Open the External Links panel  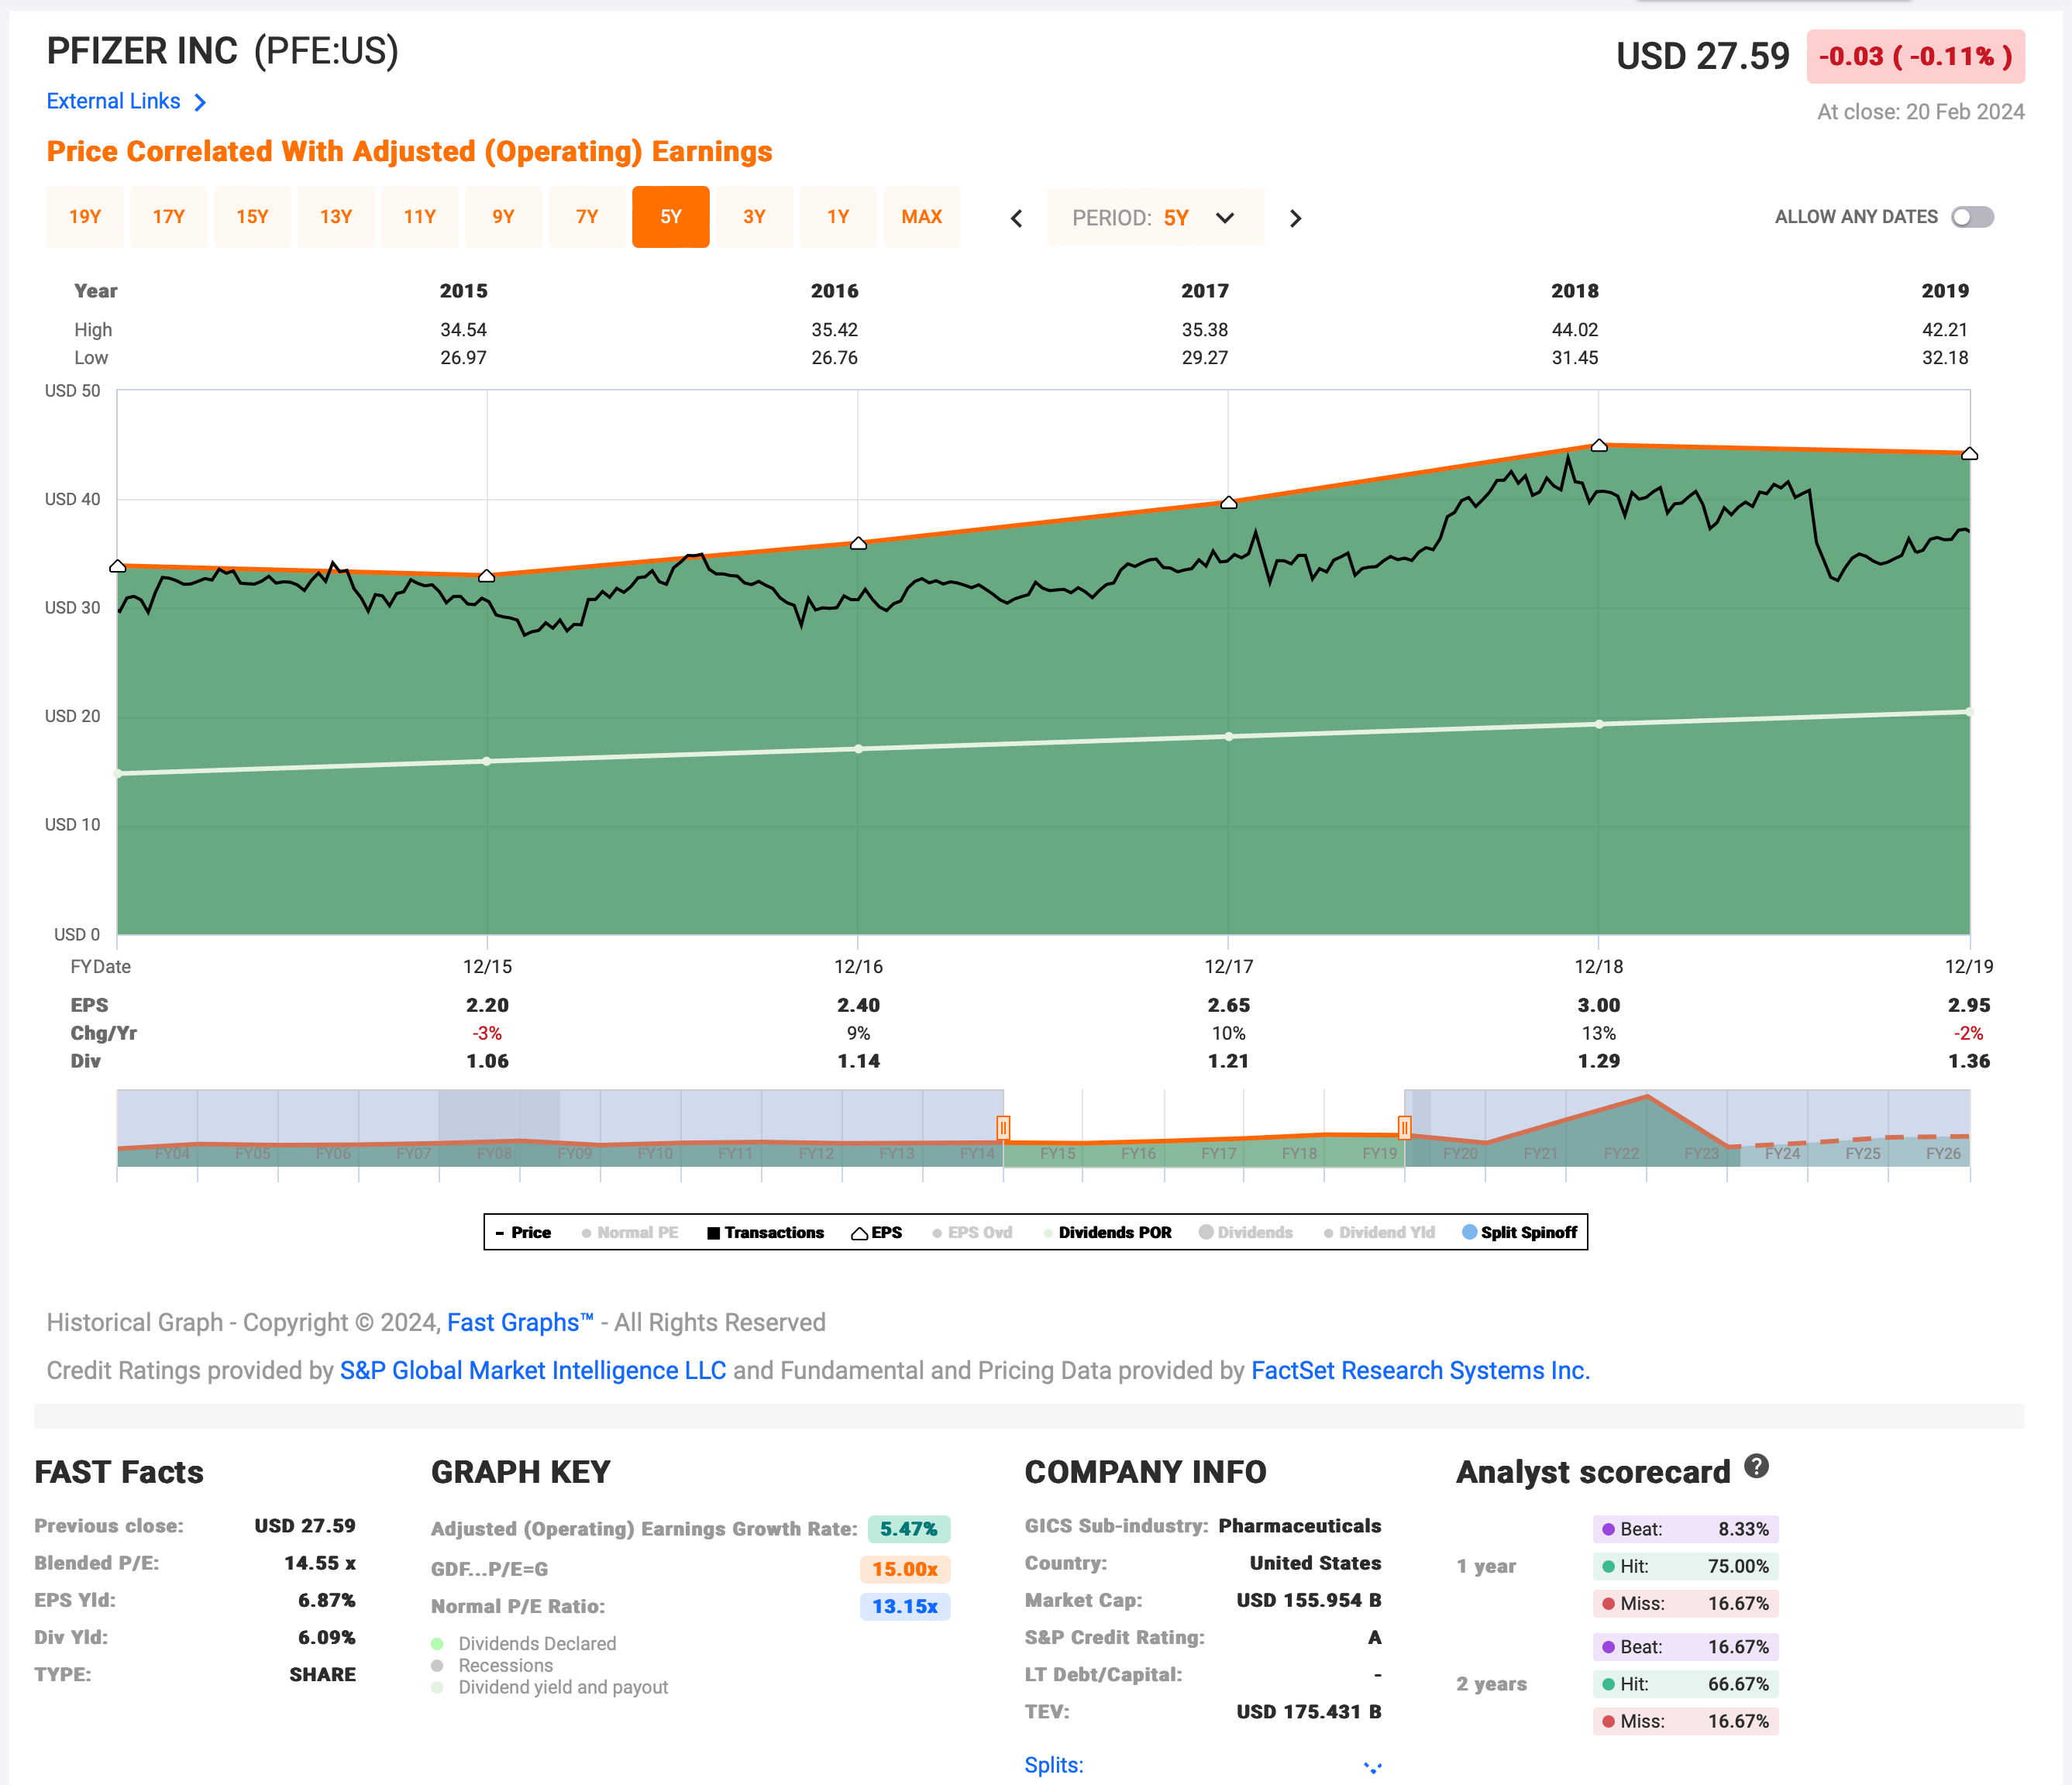126,100
